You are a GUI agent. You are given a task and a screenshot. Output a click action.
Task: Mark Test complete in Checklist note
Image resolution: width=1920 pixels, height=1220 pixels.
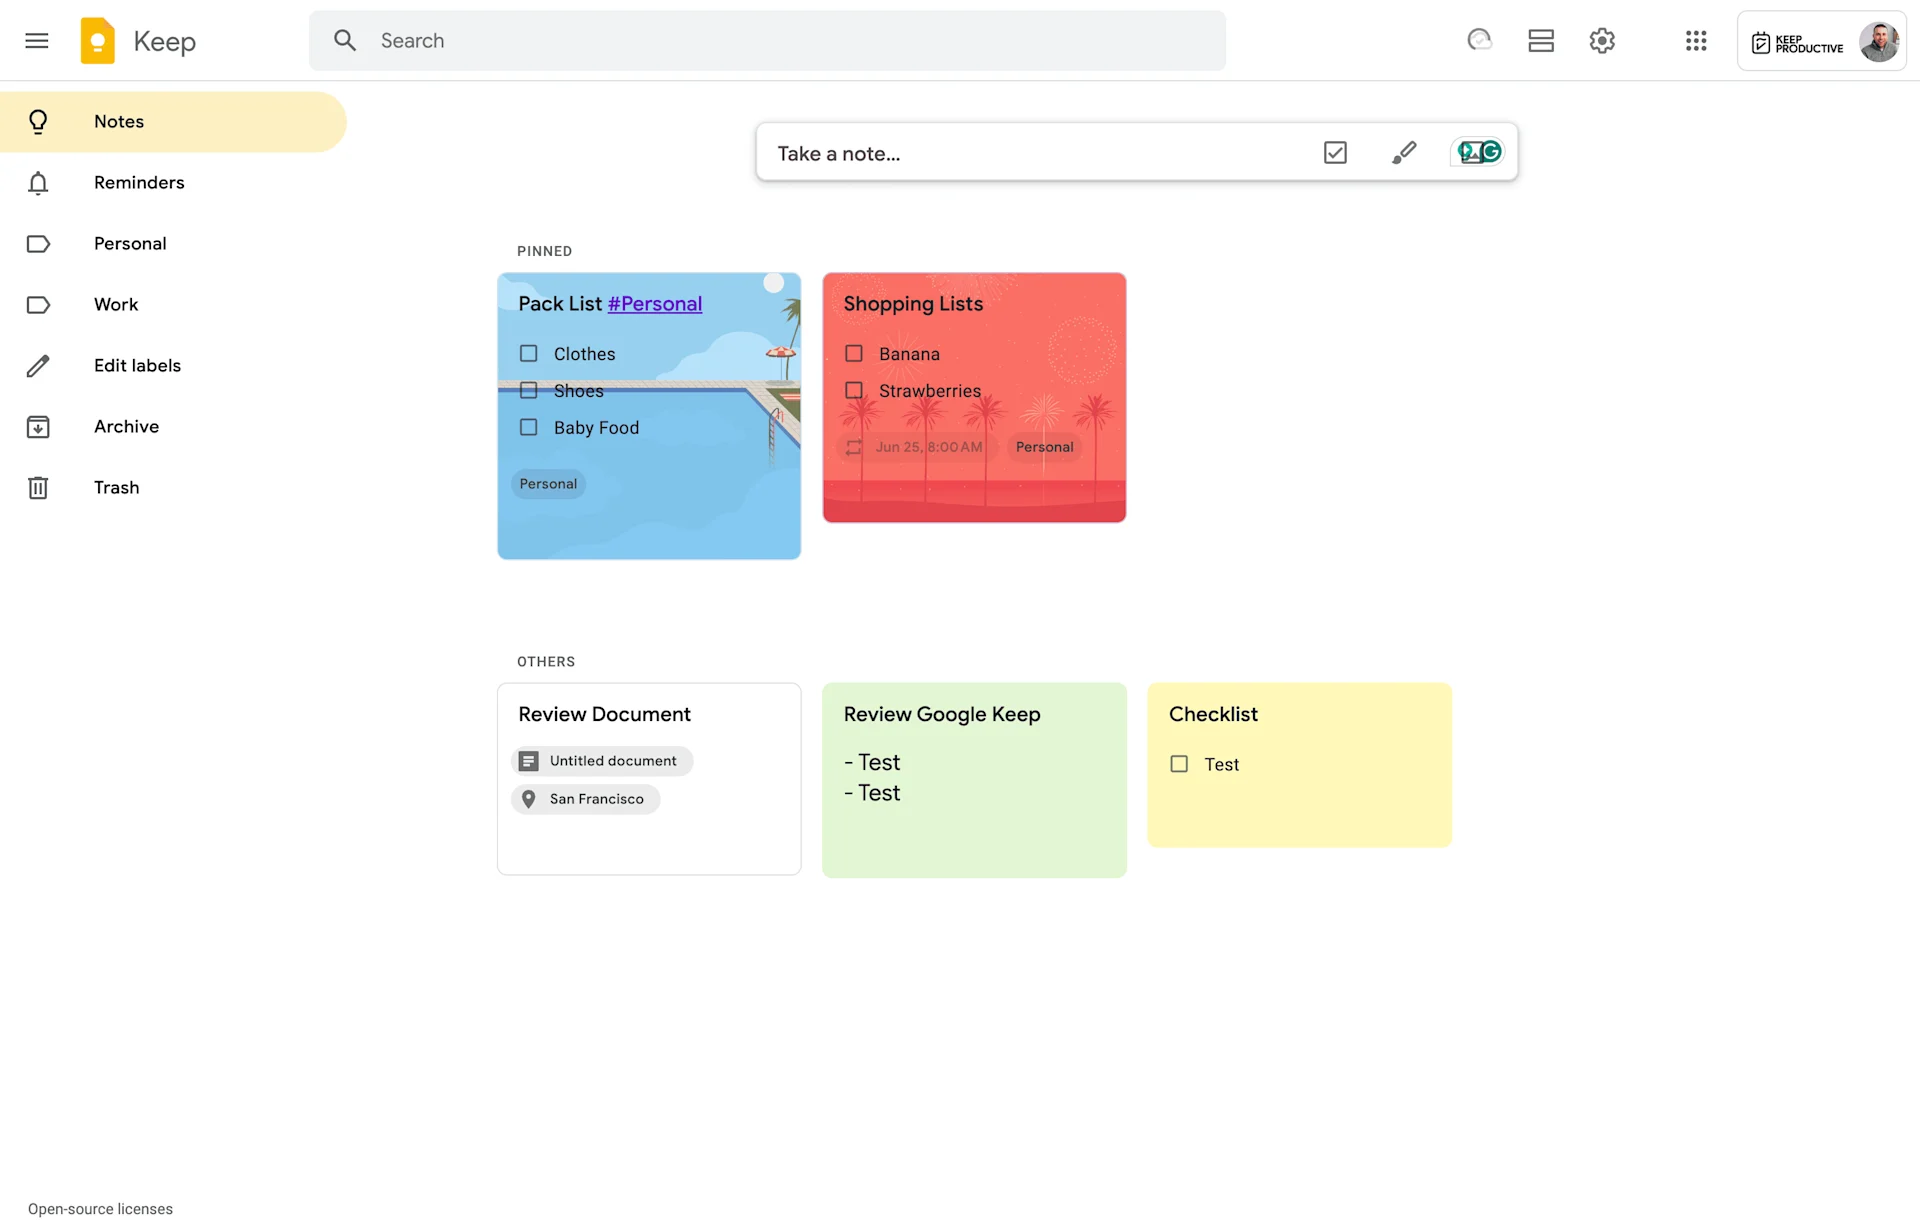[x=1179, y=763]
